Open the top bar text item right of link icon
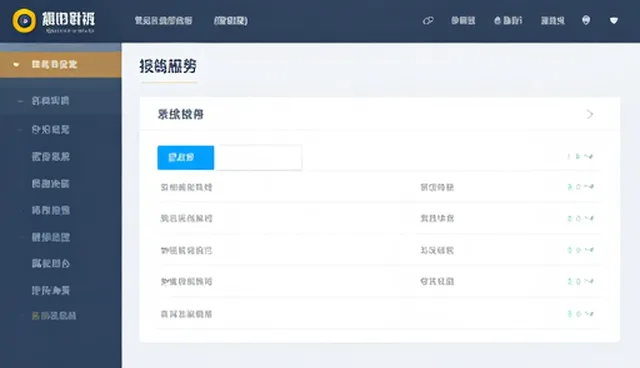 point(463,20)
